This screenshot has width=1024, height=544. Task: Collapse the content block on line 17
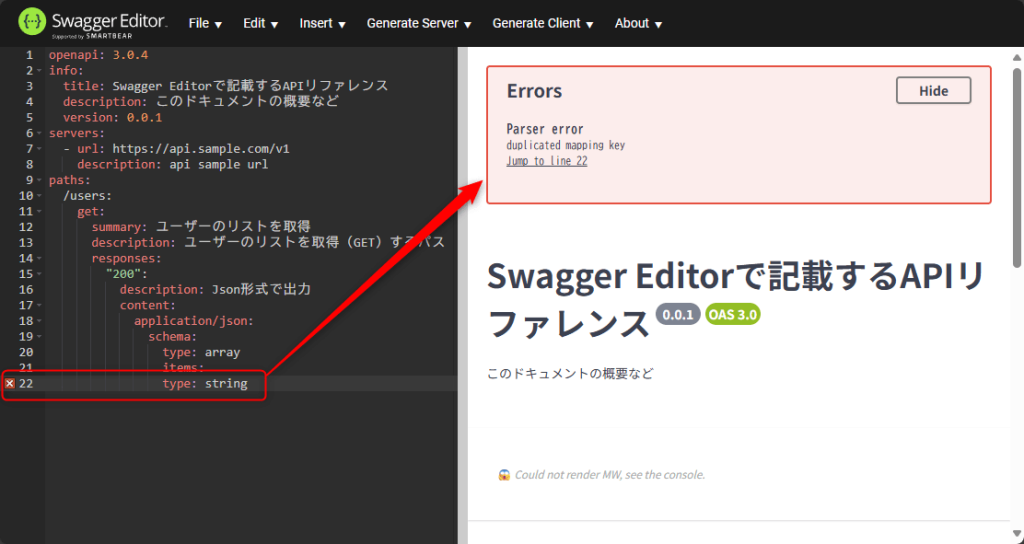[39, 305]
